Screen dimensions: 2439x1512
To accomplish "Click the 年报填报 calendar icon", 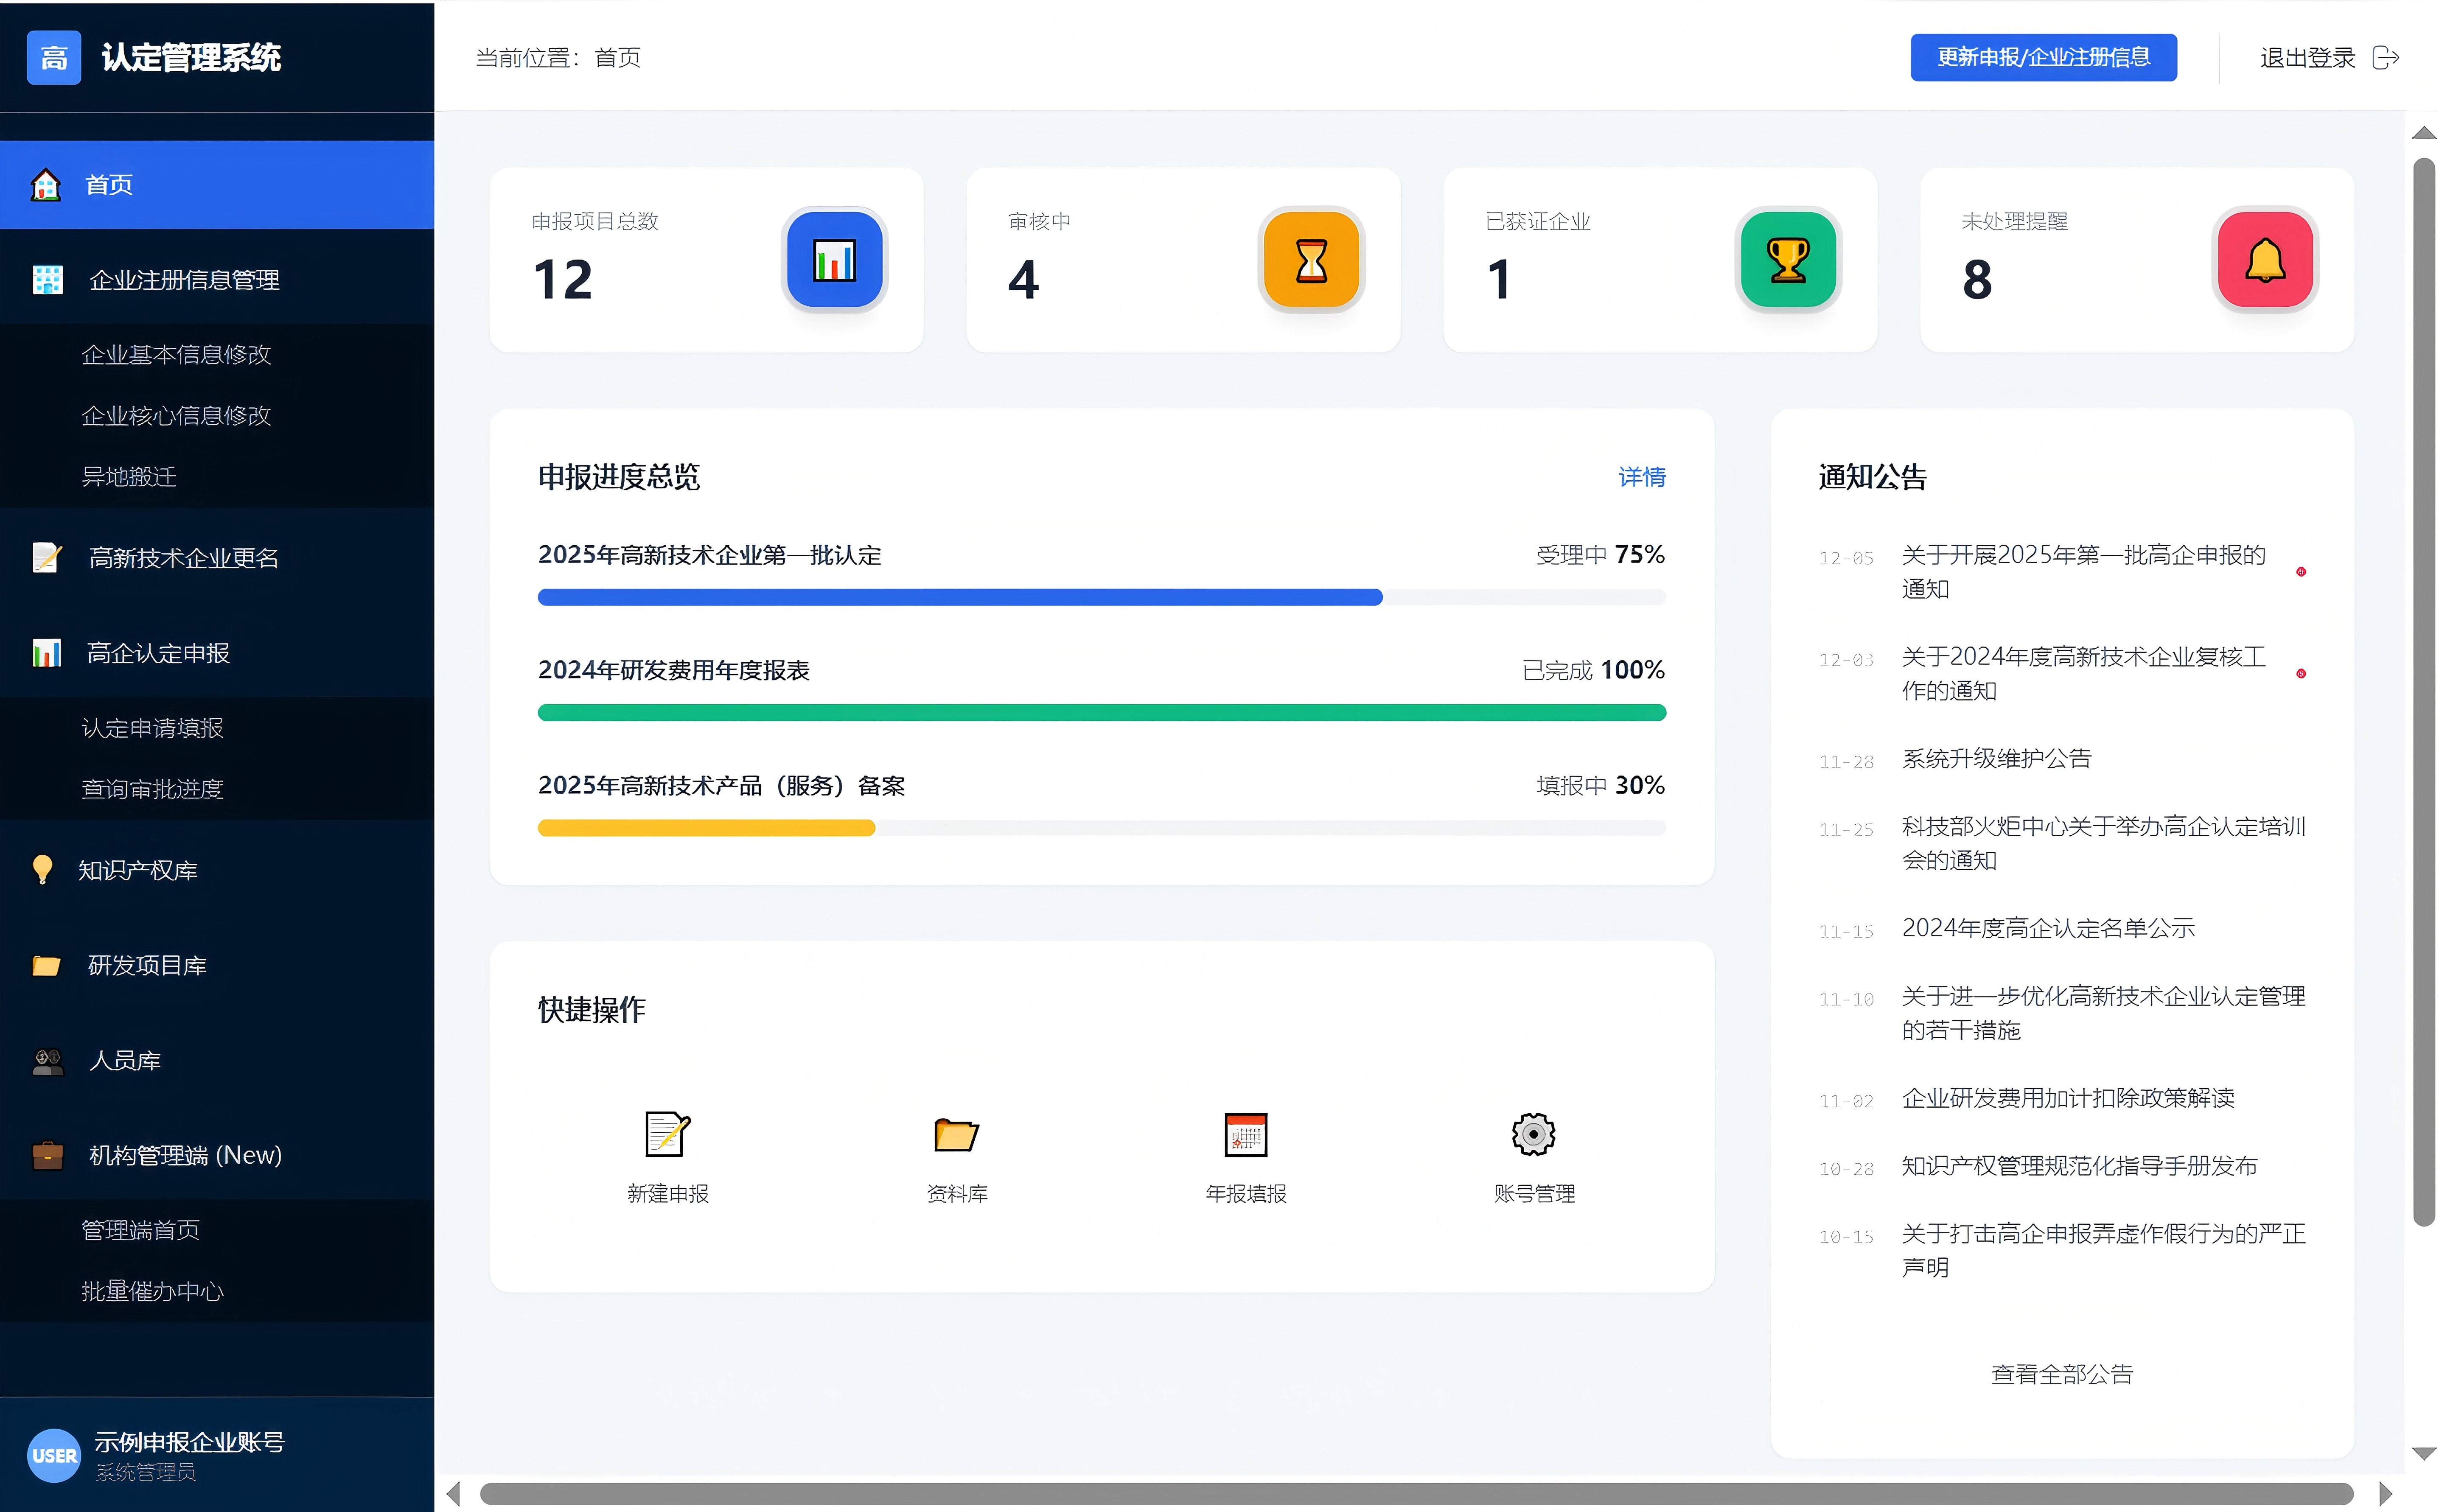I will tap(1245, 1134).
